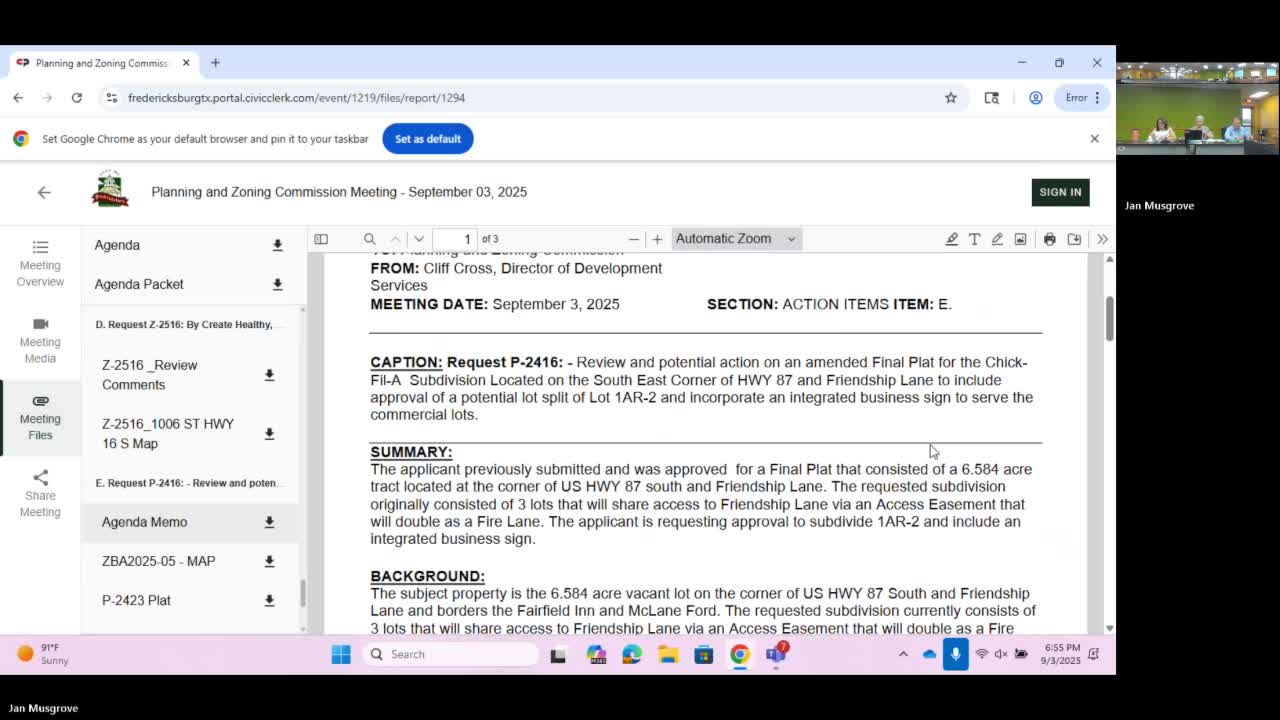Open the Meeting Overview tab
The image size is (1280, 720).
click(x=40, y=264)
